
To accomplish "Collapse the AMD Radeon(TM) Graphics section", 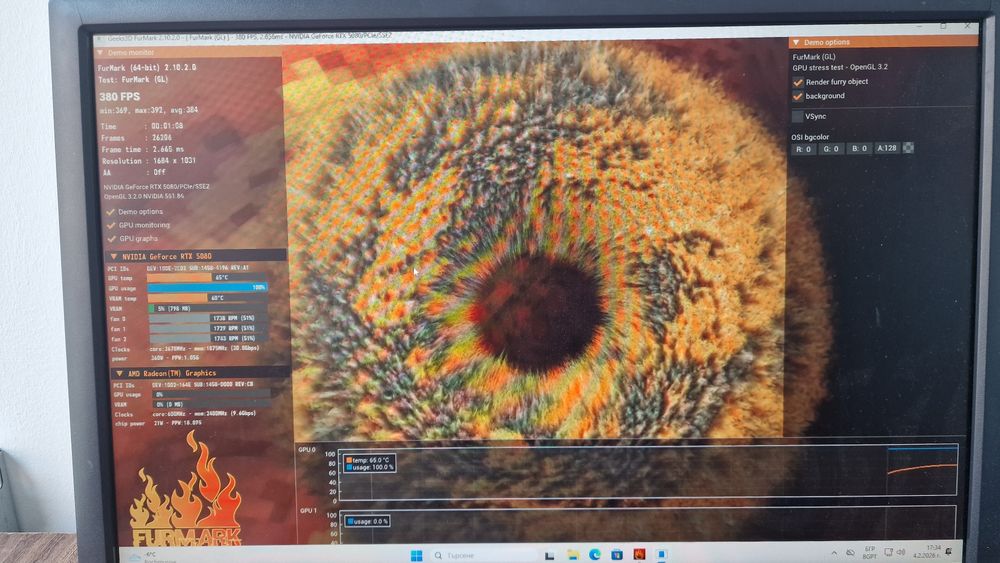I will [200, 373].
